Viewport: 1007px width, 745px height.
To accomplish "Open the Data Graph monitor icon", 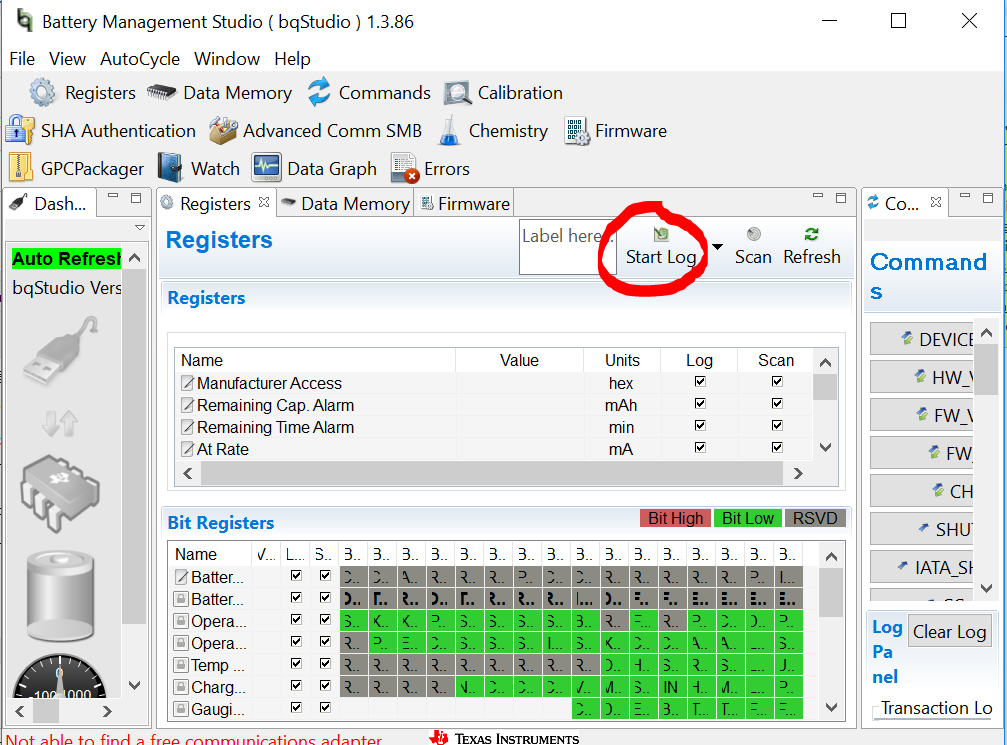I will point(266,168).
